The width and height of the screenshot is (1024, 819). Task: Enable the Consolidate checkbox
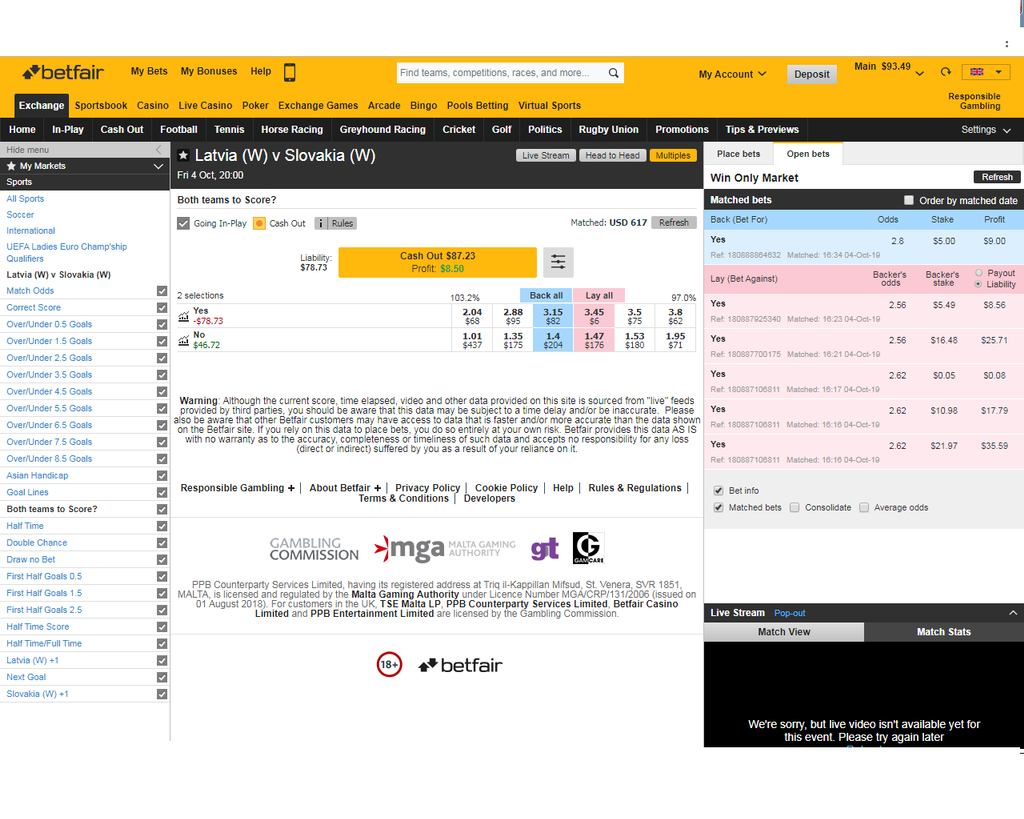click(794, 507)
